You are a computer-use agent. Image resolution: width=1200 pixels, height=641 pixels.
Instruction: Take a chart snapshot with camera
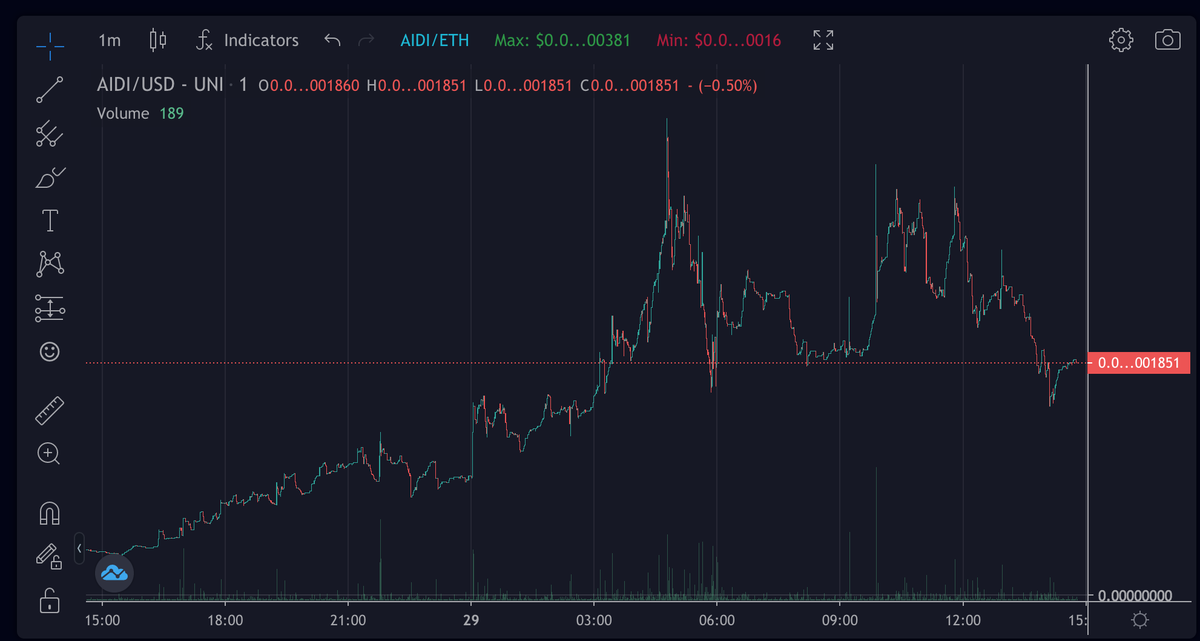pos(1167,40)
